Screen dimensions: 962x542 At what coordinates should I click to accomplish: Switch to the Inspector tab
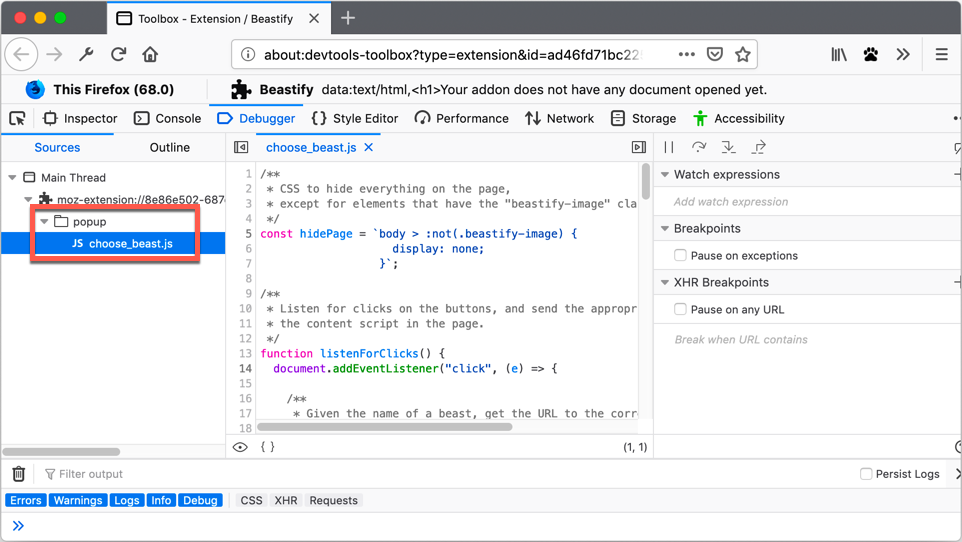click(80, 118)
